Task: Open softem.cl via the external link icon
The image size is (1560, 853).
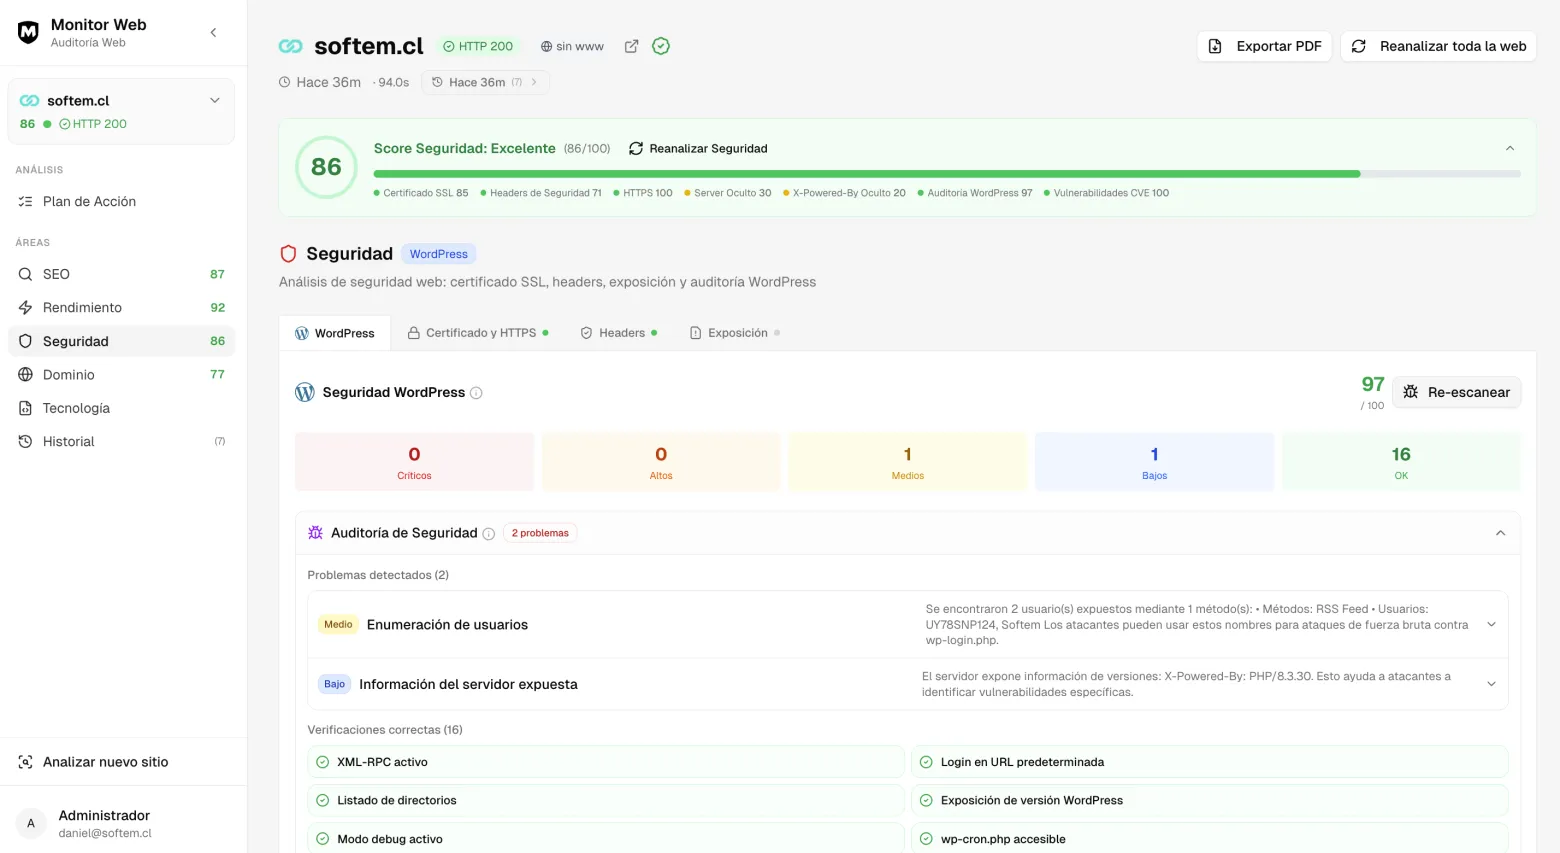Action: [x=631, y=46]
